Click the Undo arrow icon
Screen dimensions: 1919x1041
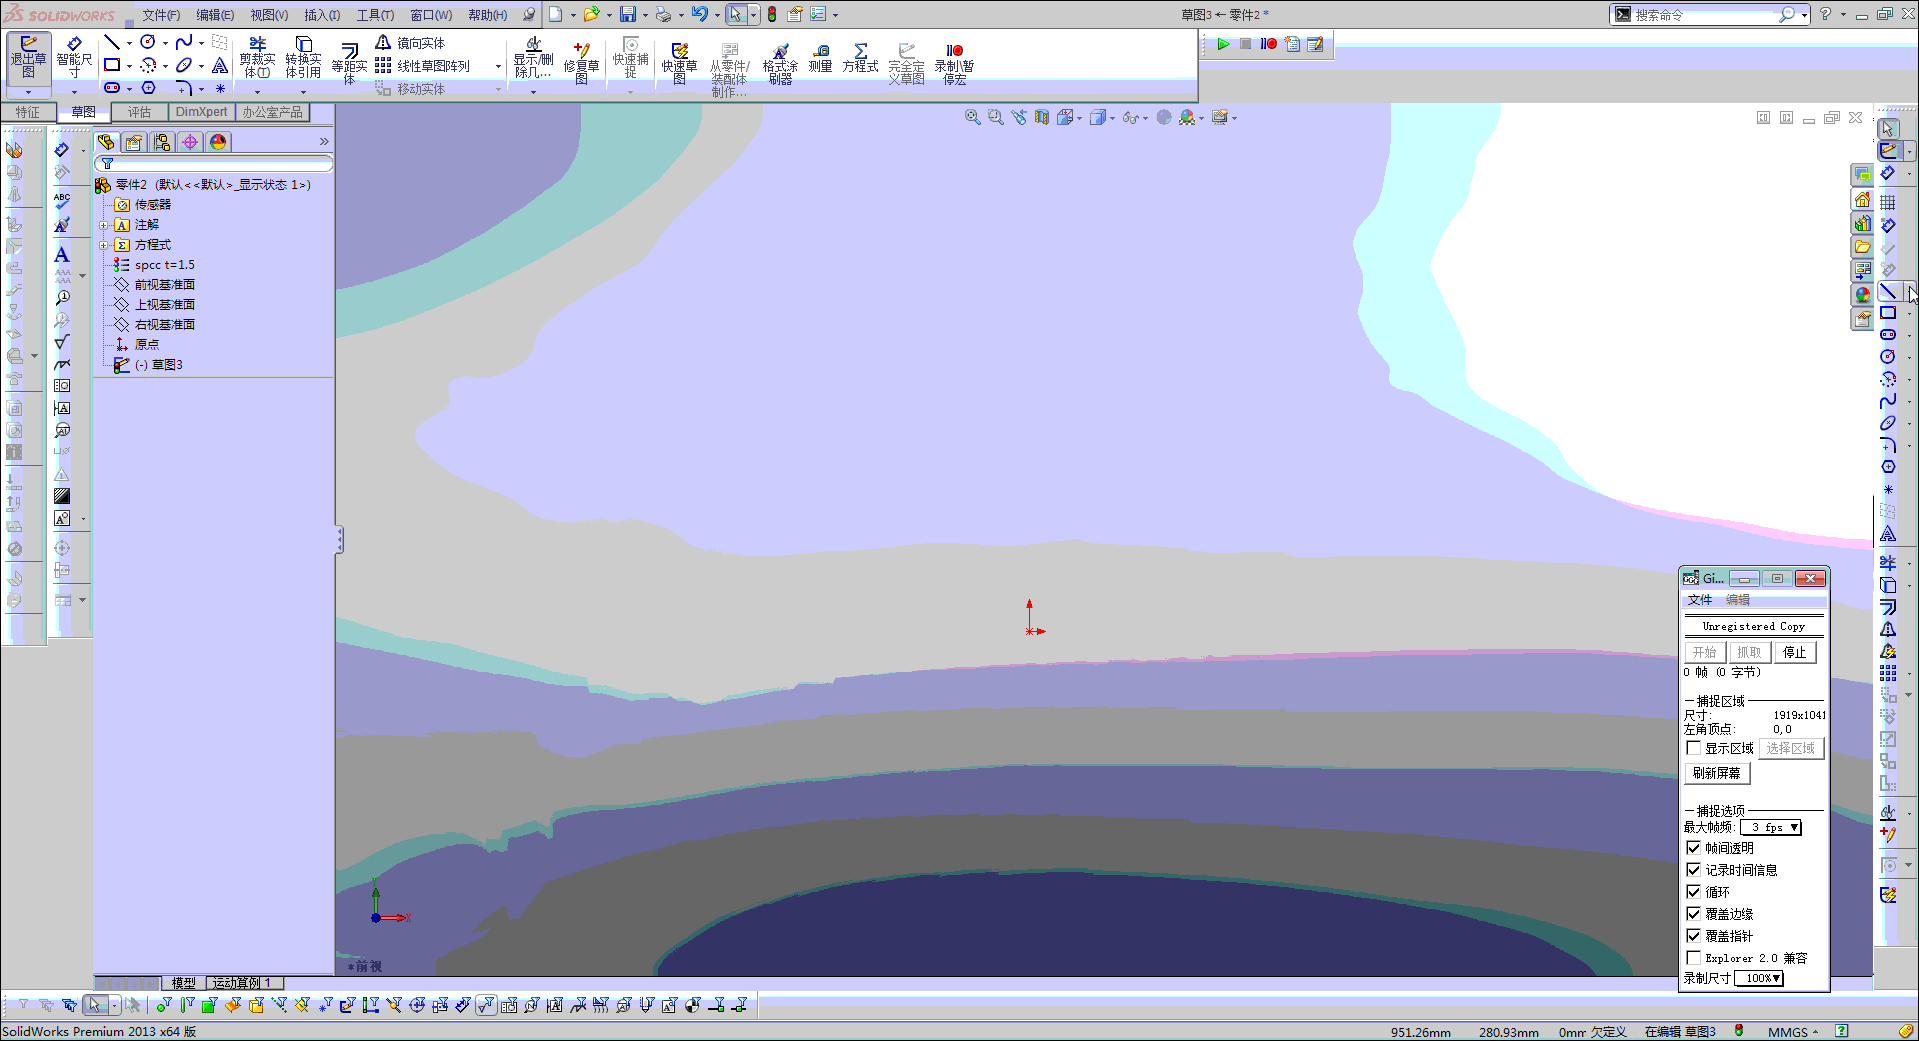(700, 14)
